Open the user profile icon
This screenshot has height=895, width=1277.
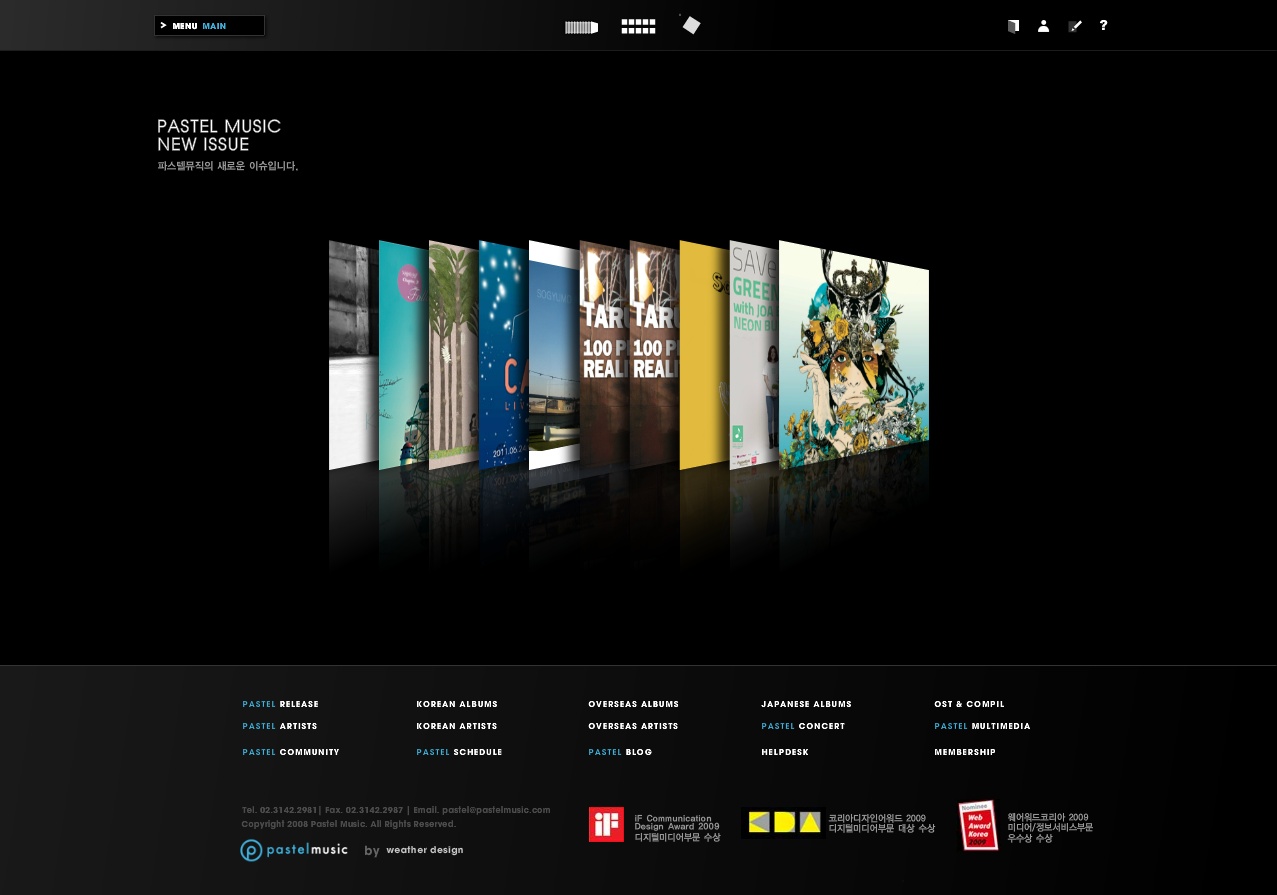1043,26
